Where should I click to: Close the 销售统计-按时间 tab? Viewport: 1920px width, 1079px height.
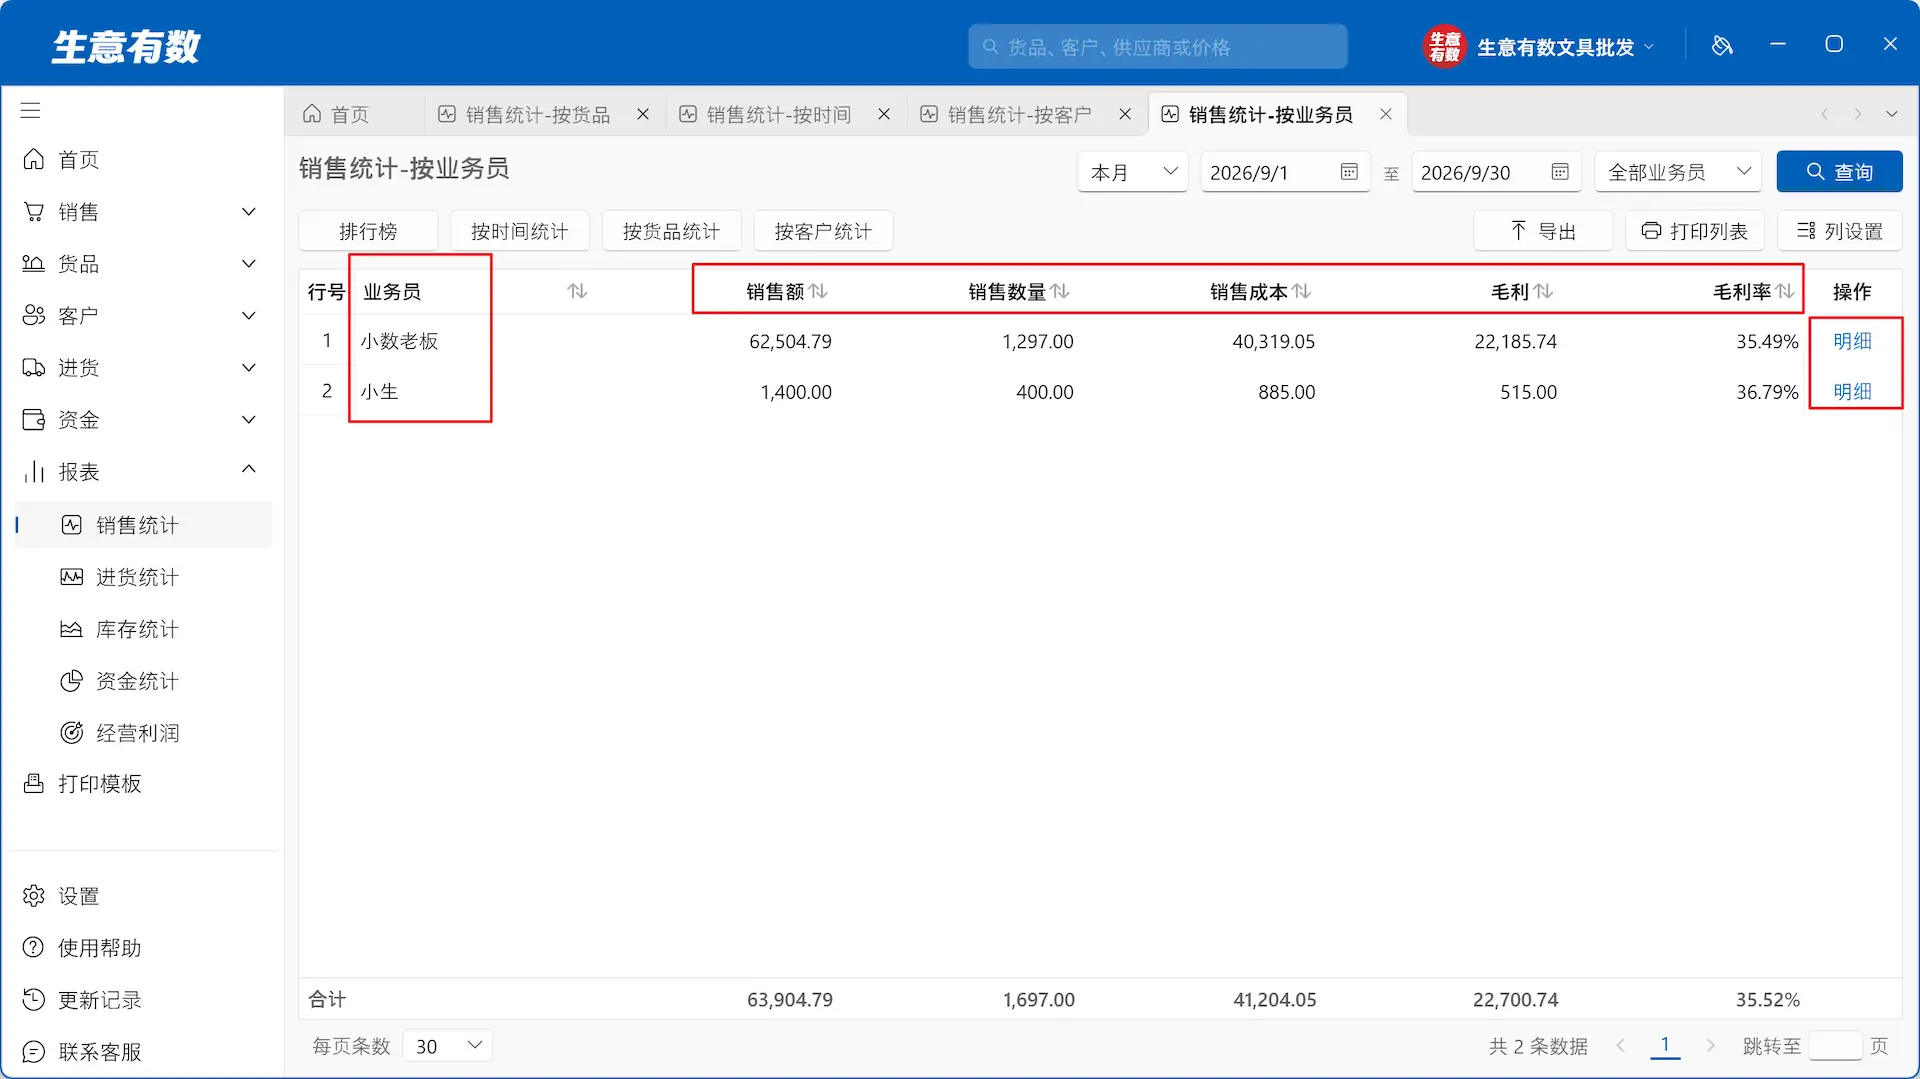[x=884, y=114]
